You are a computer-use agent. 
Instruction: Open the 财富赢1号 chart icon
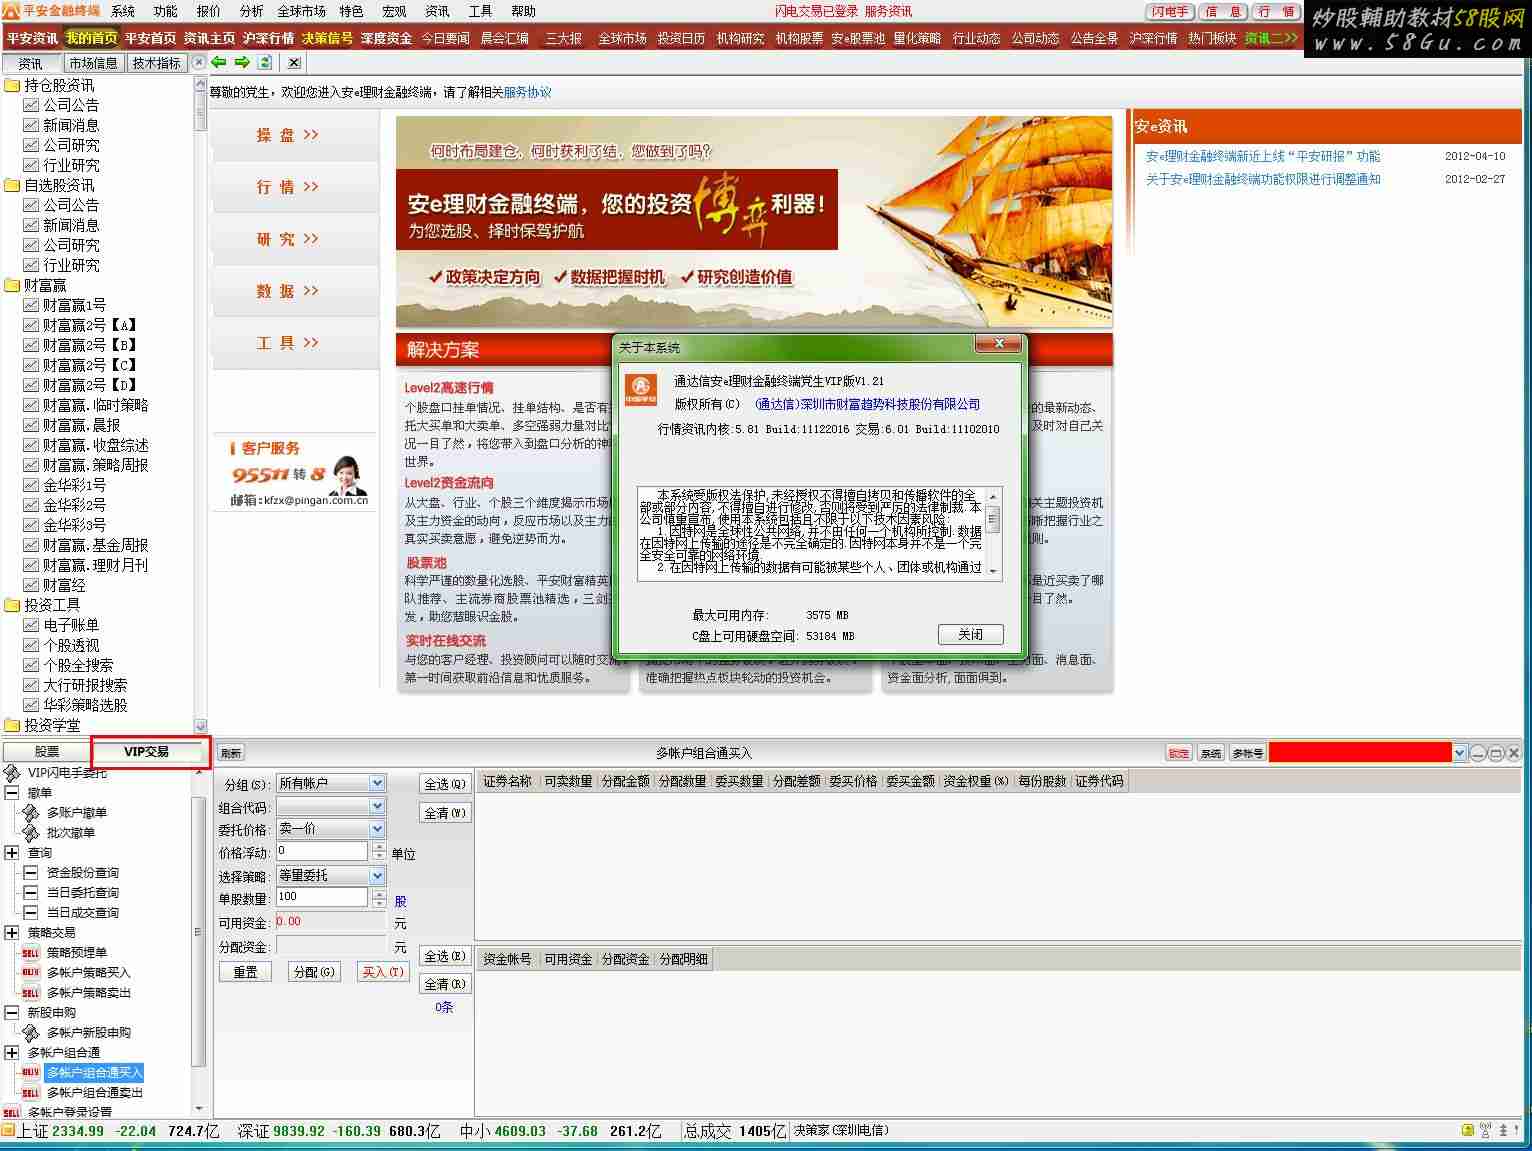click(x=31, y=305)
